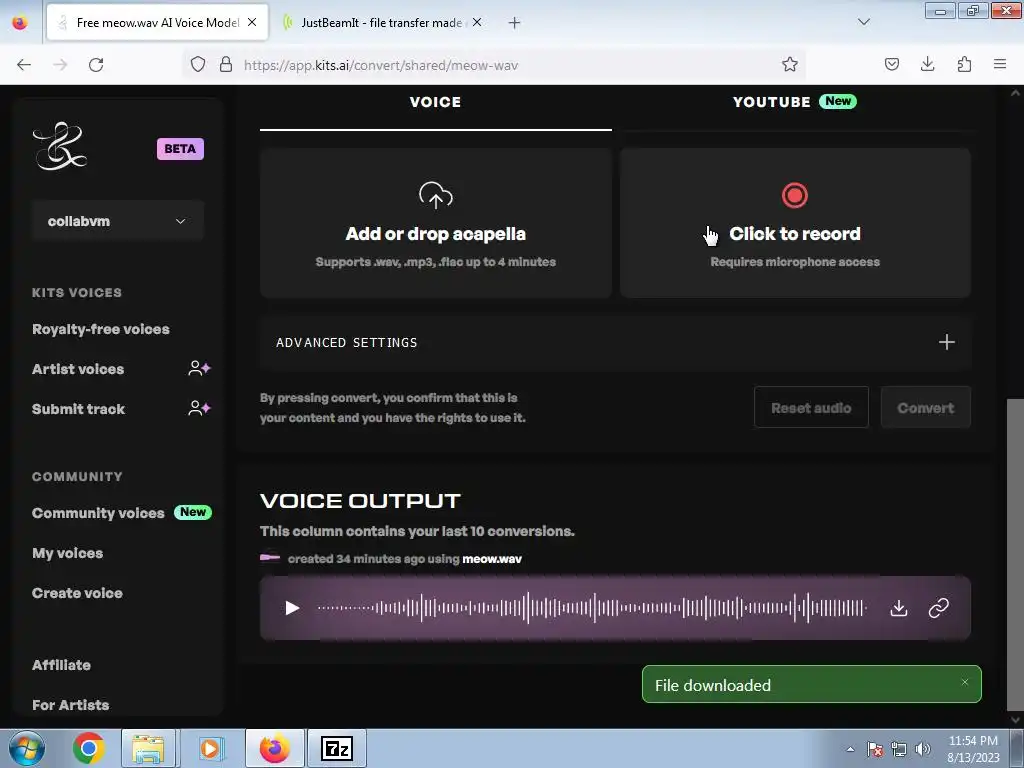Open Royalty-free voices

coord(101,329)
